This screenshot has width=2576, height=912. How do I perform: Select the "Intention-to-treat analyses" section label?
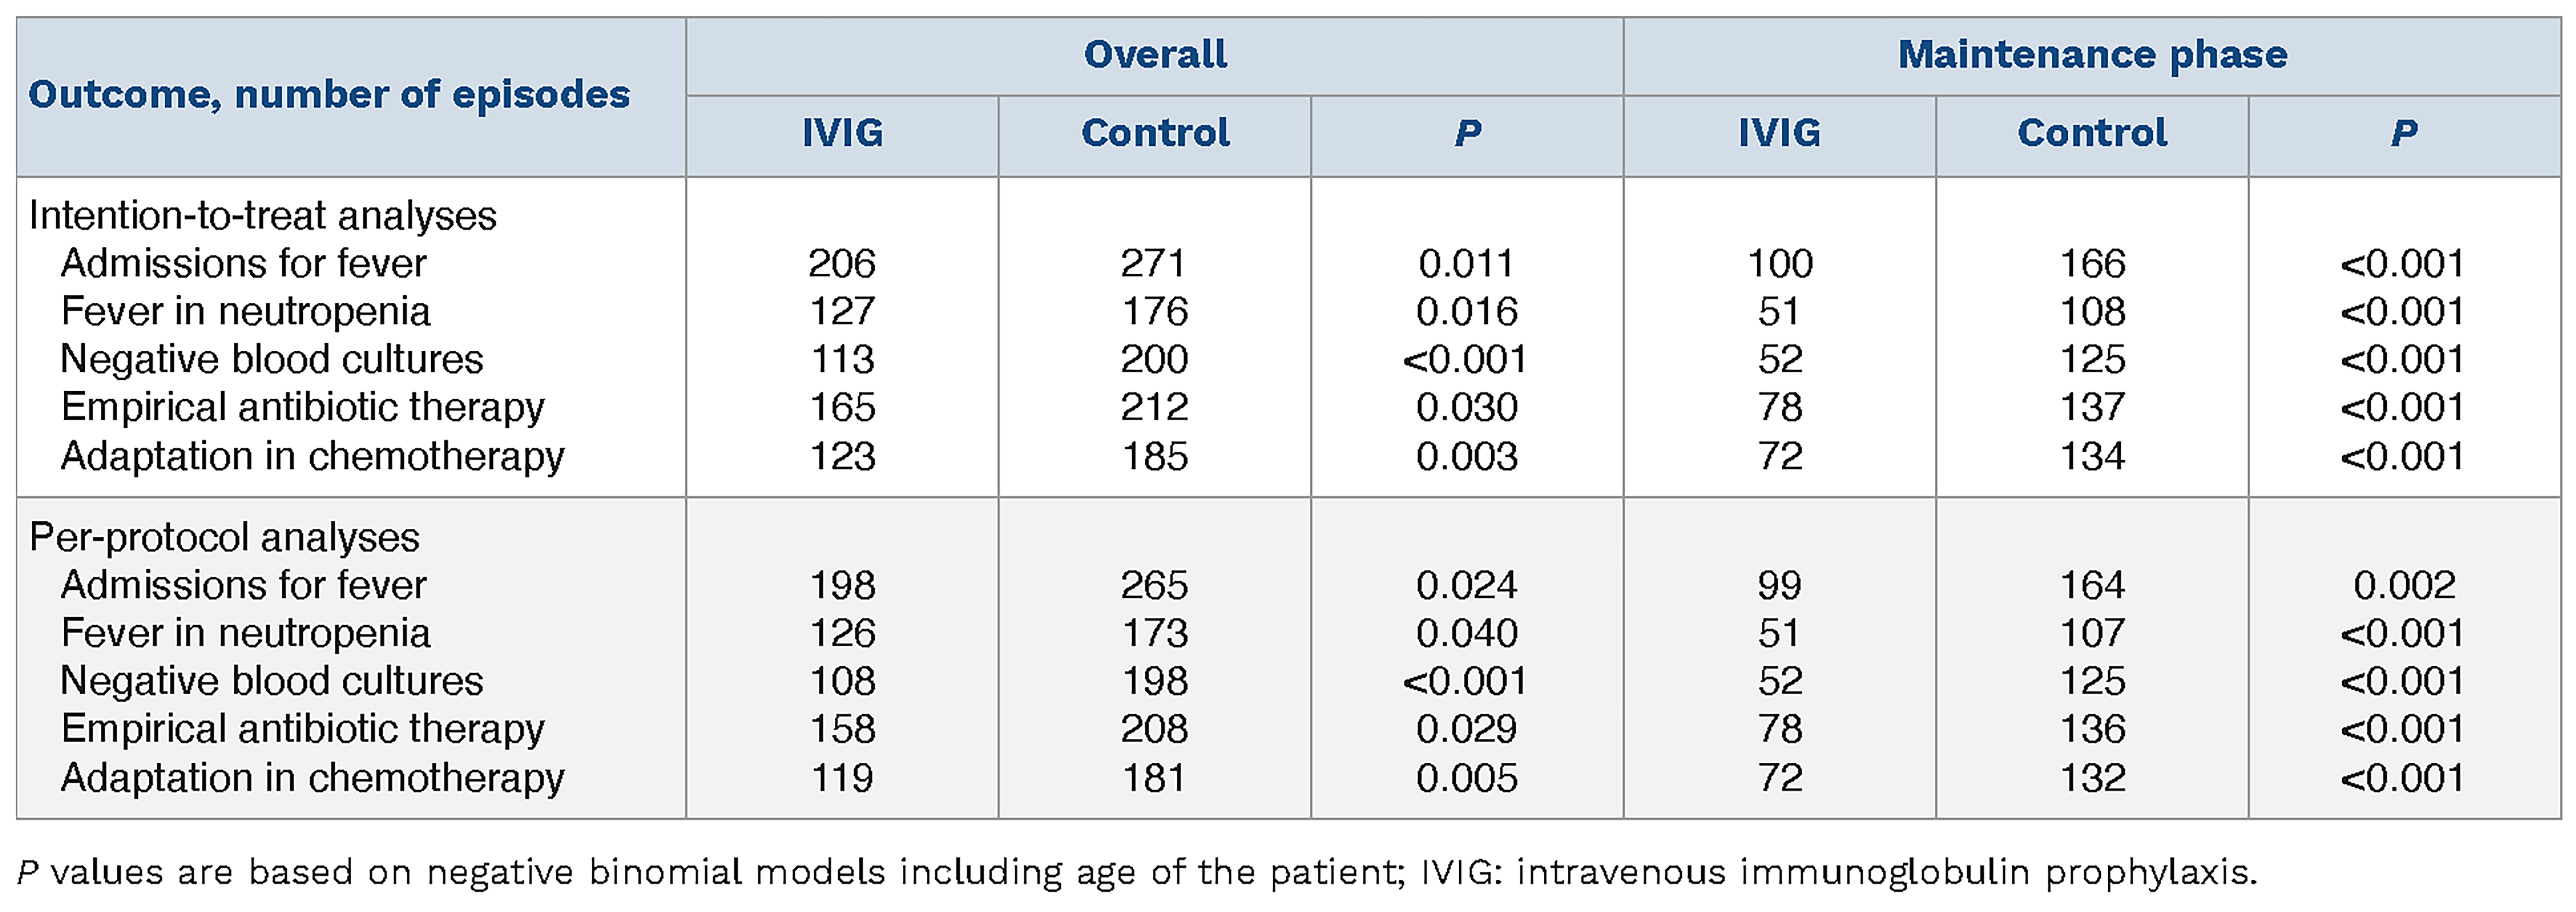[262, 216]
